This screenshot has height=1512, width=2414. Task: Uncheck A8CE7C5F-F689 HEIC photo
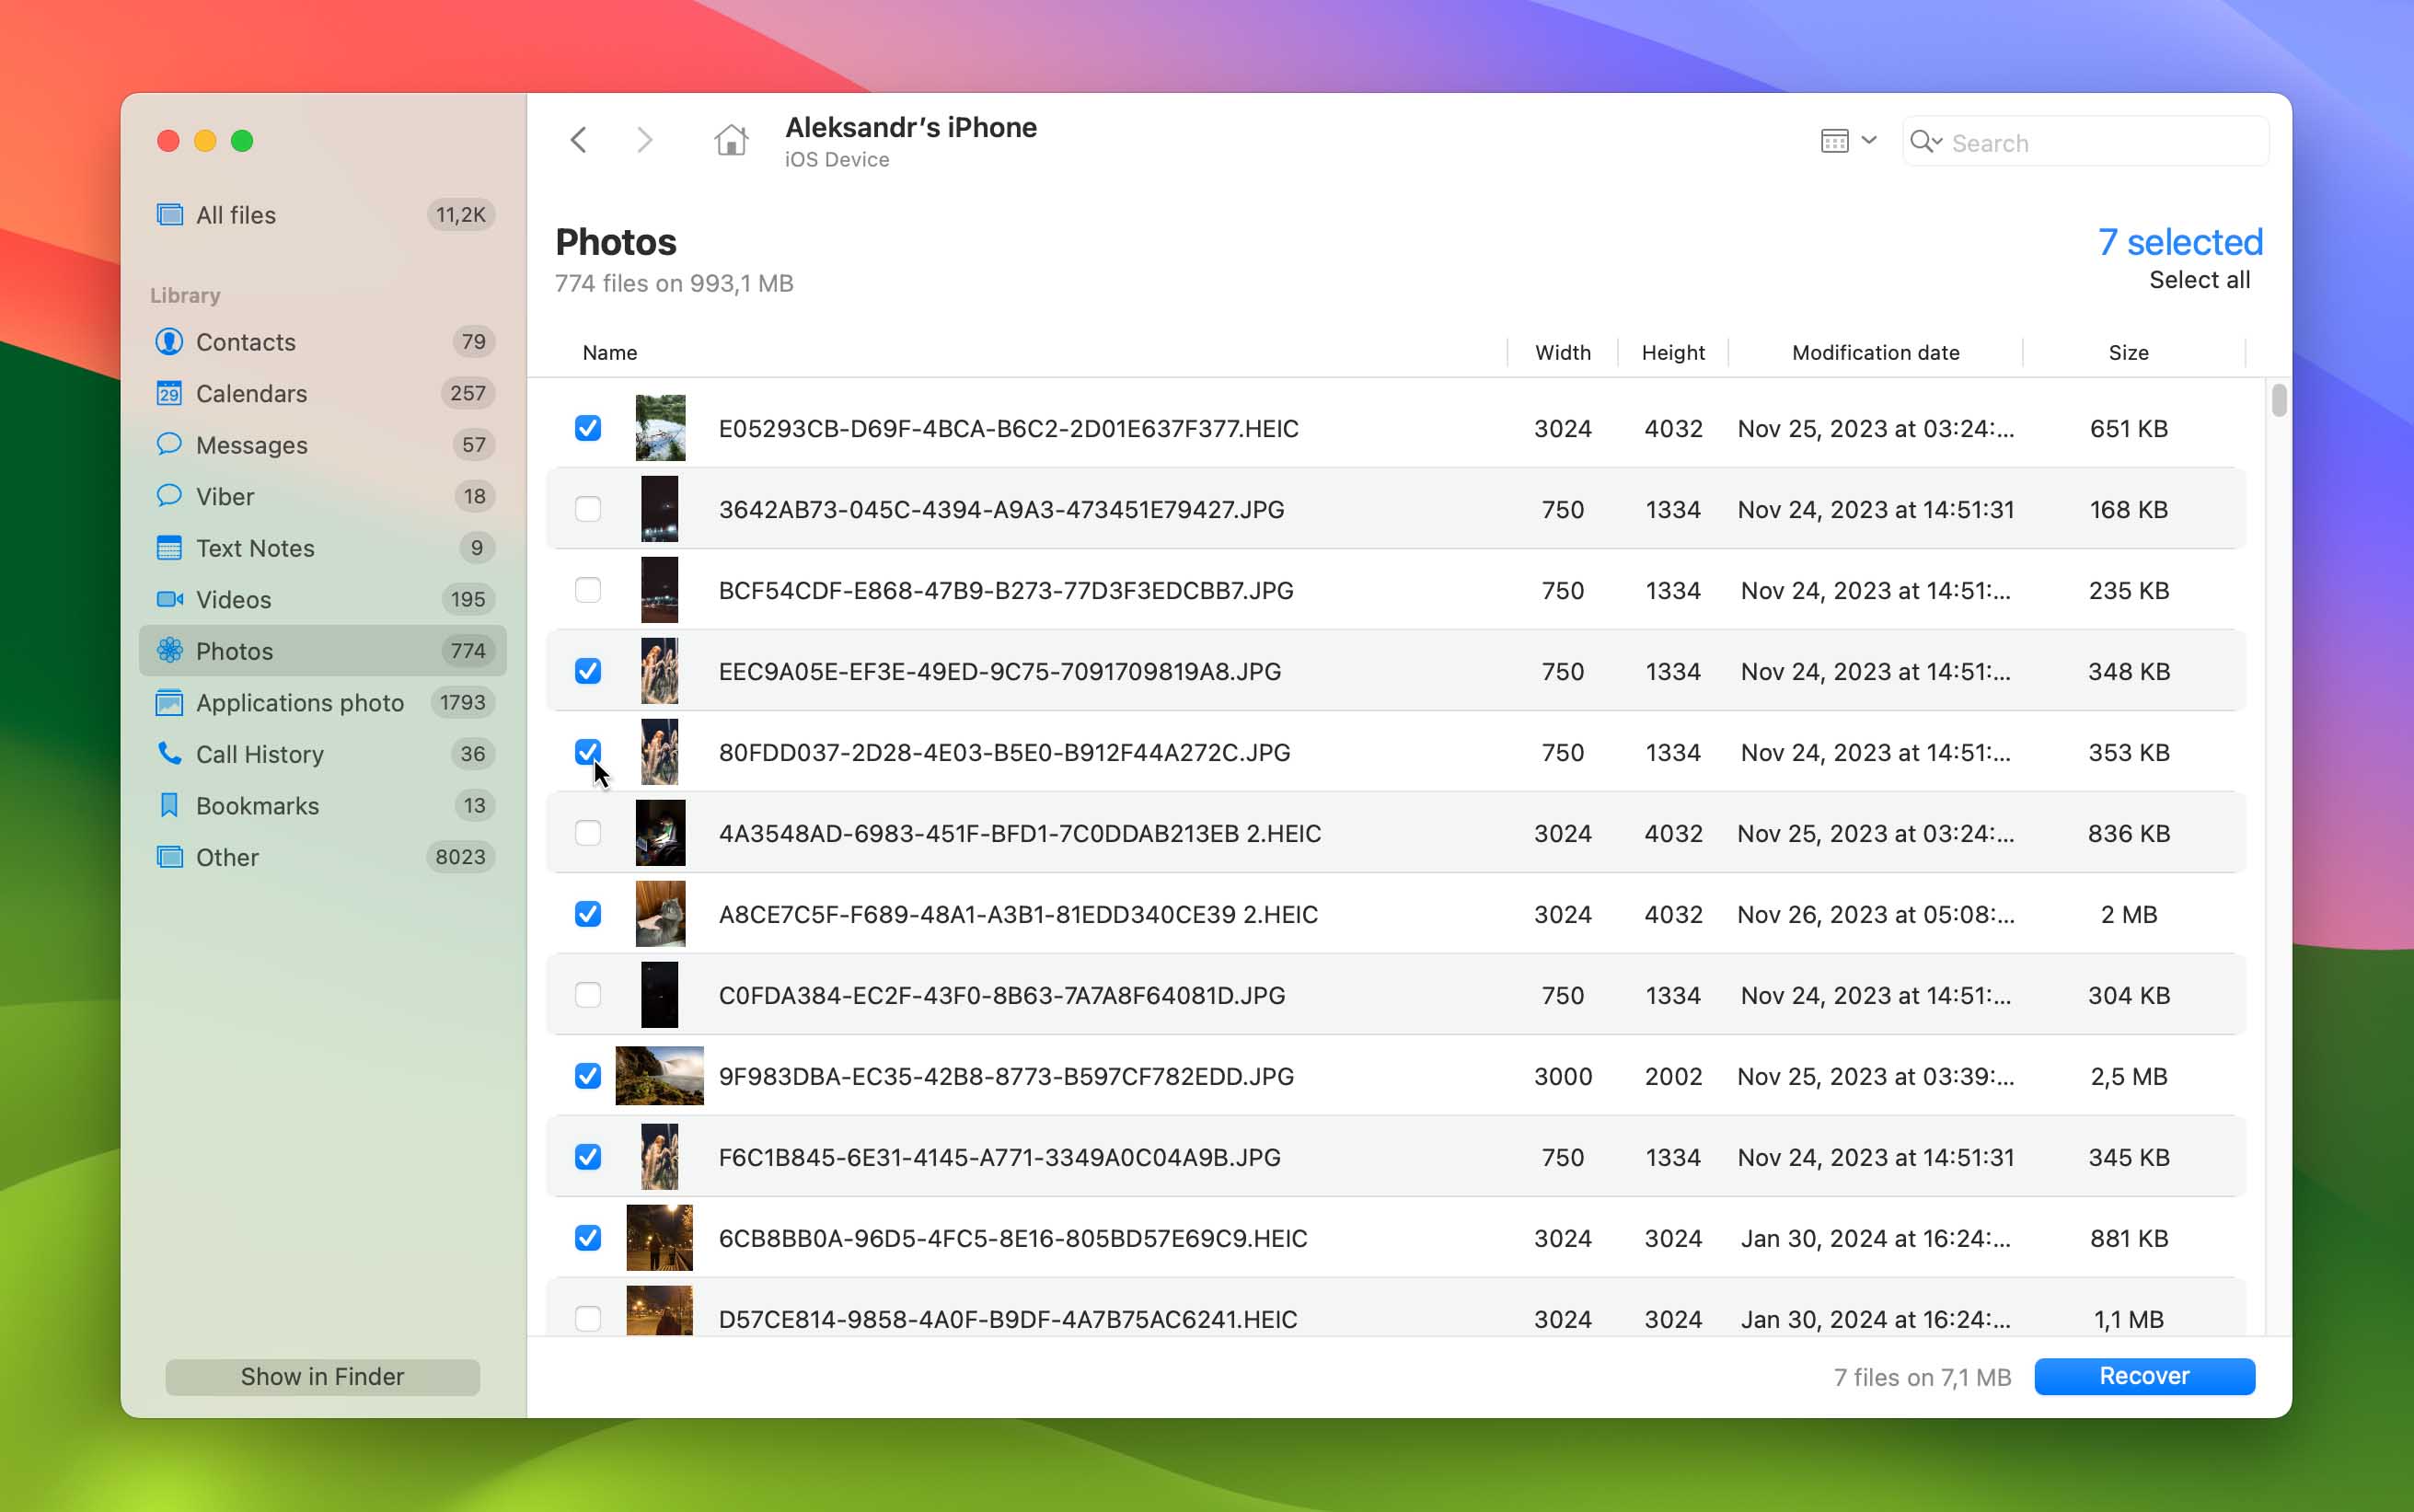click(588, 913)
